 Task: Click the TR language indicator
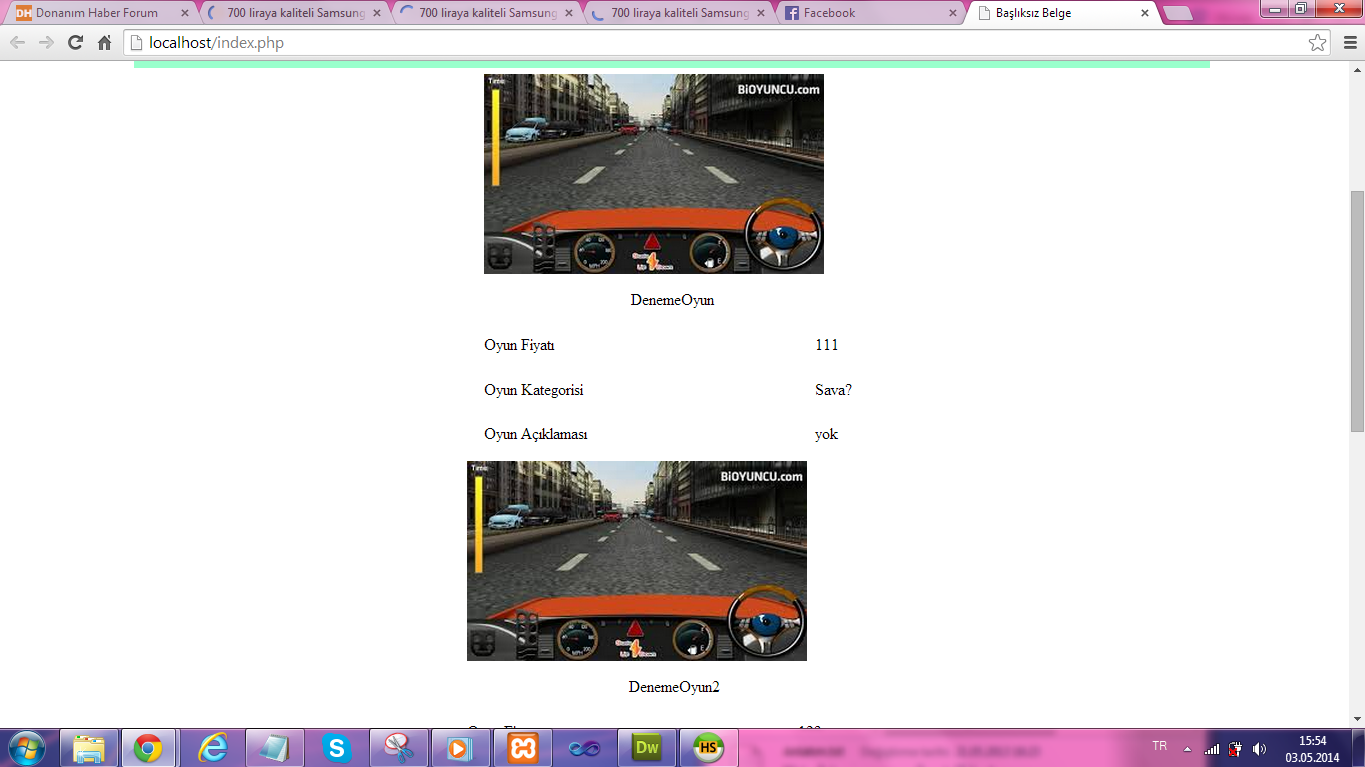(x=1160, y=746)
